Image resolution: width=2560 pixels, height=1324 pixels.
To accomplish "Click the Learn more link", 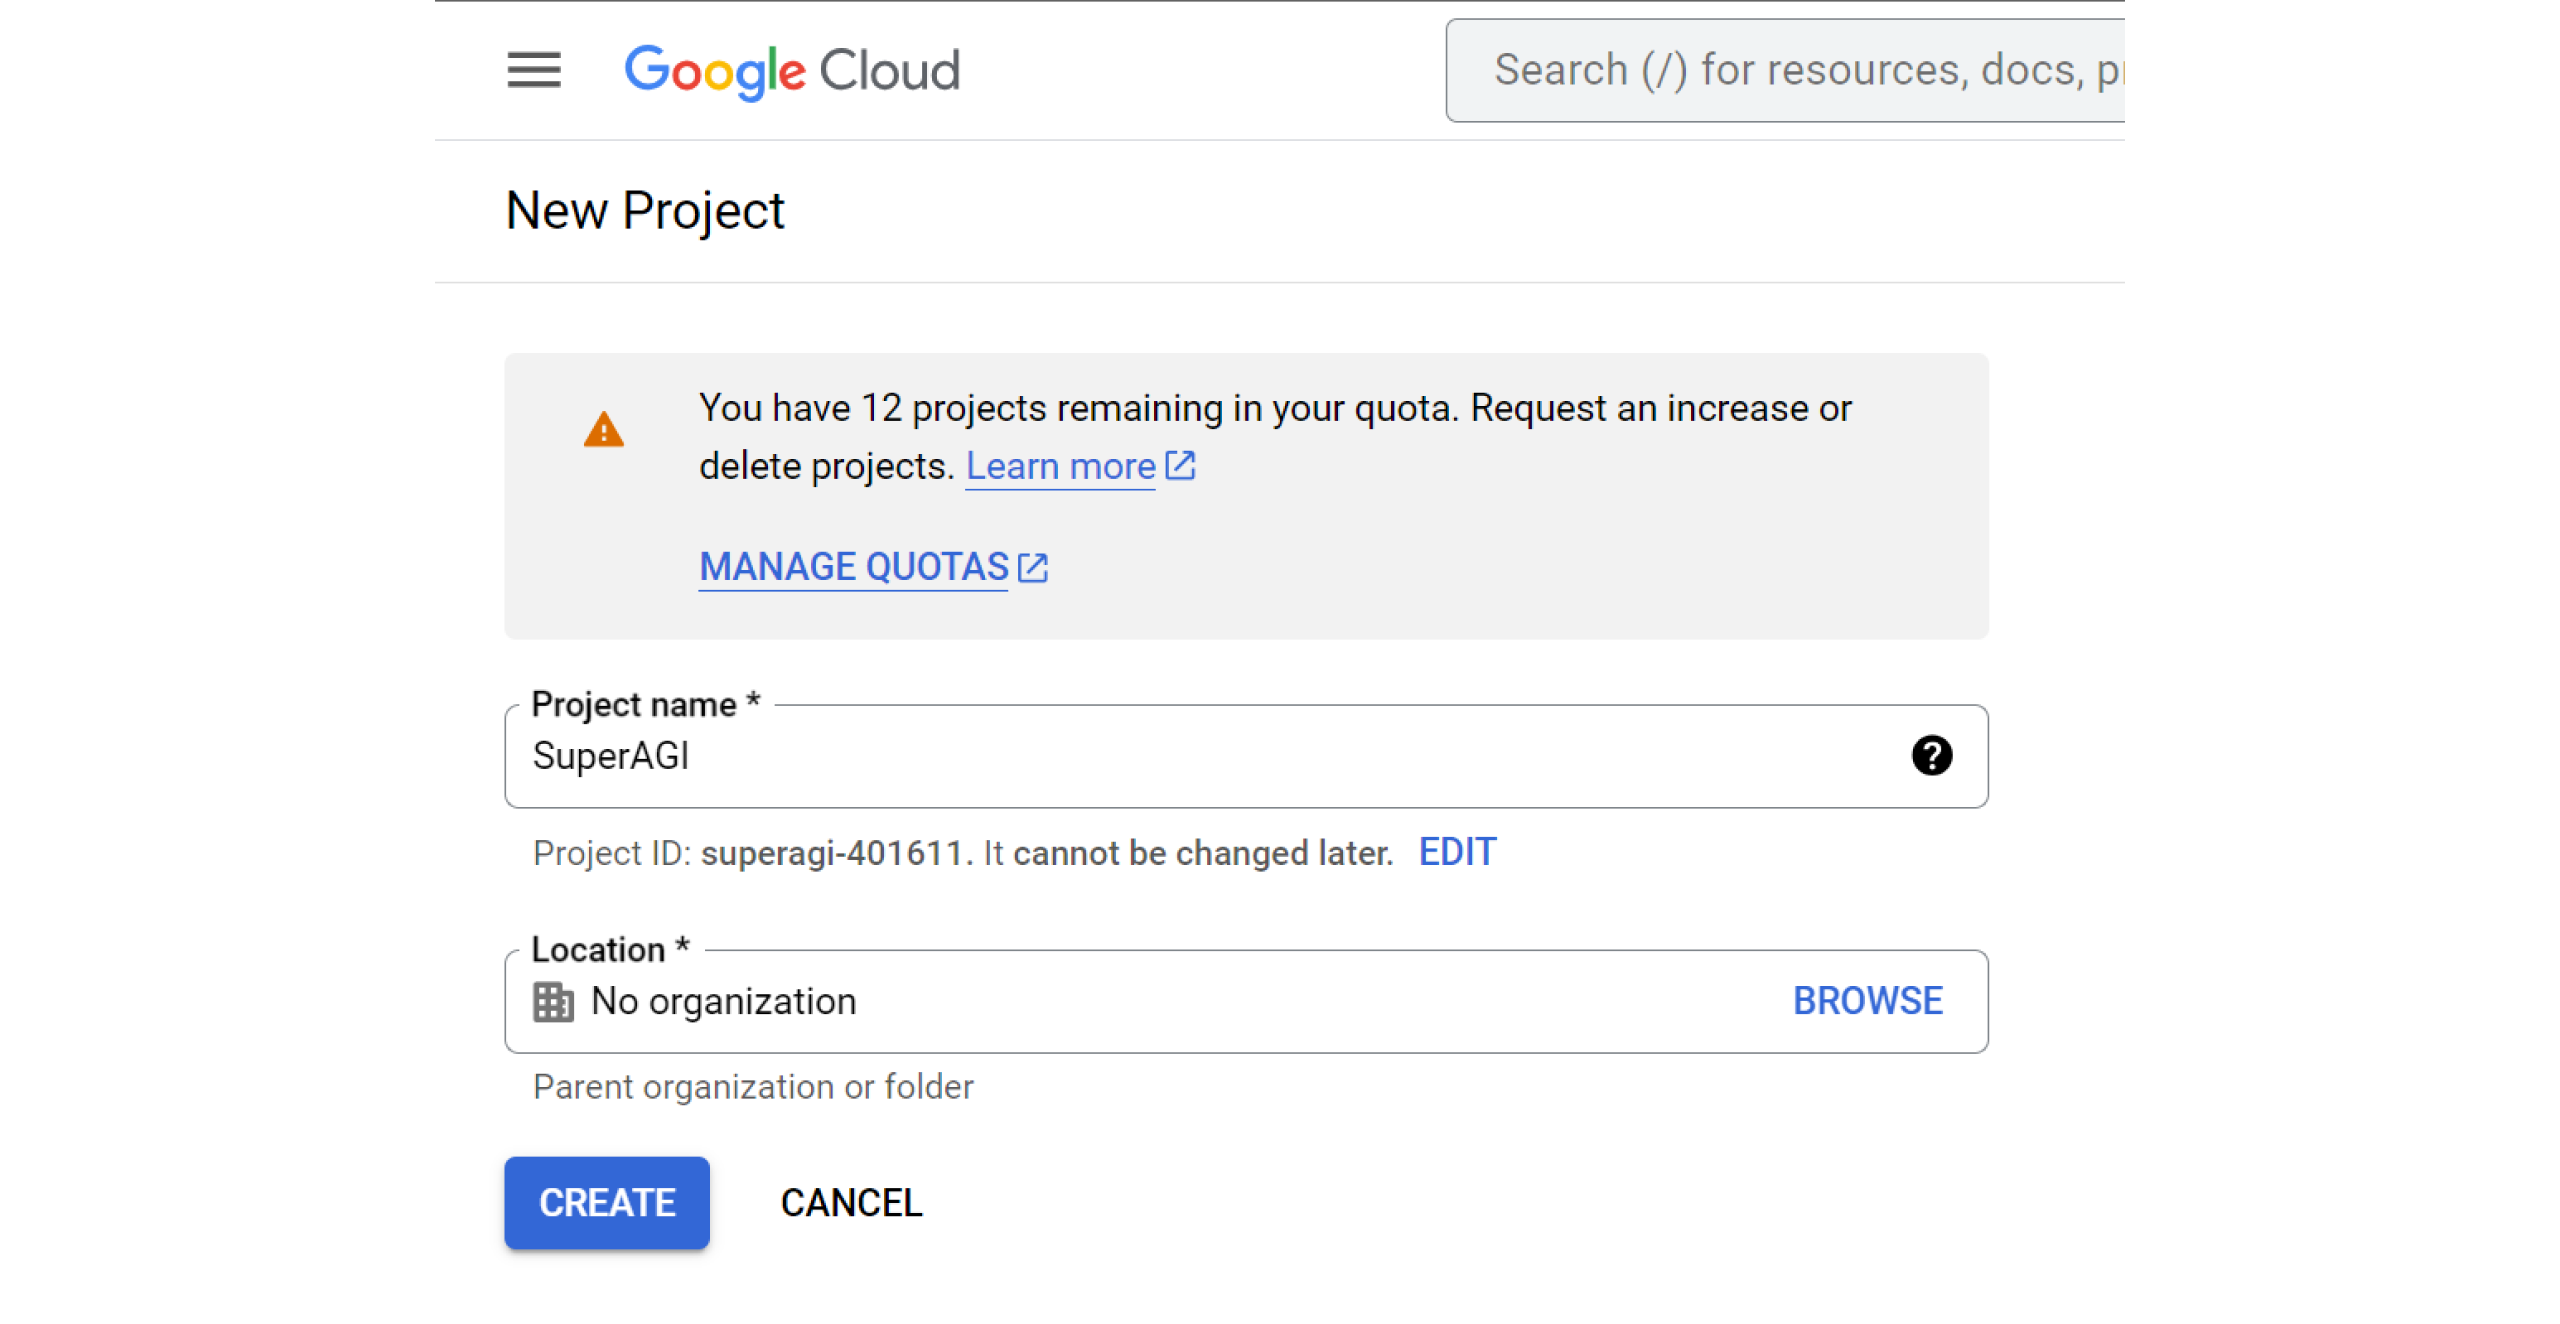I will tap(1060, 467).
